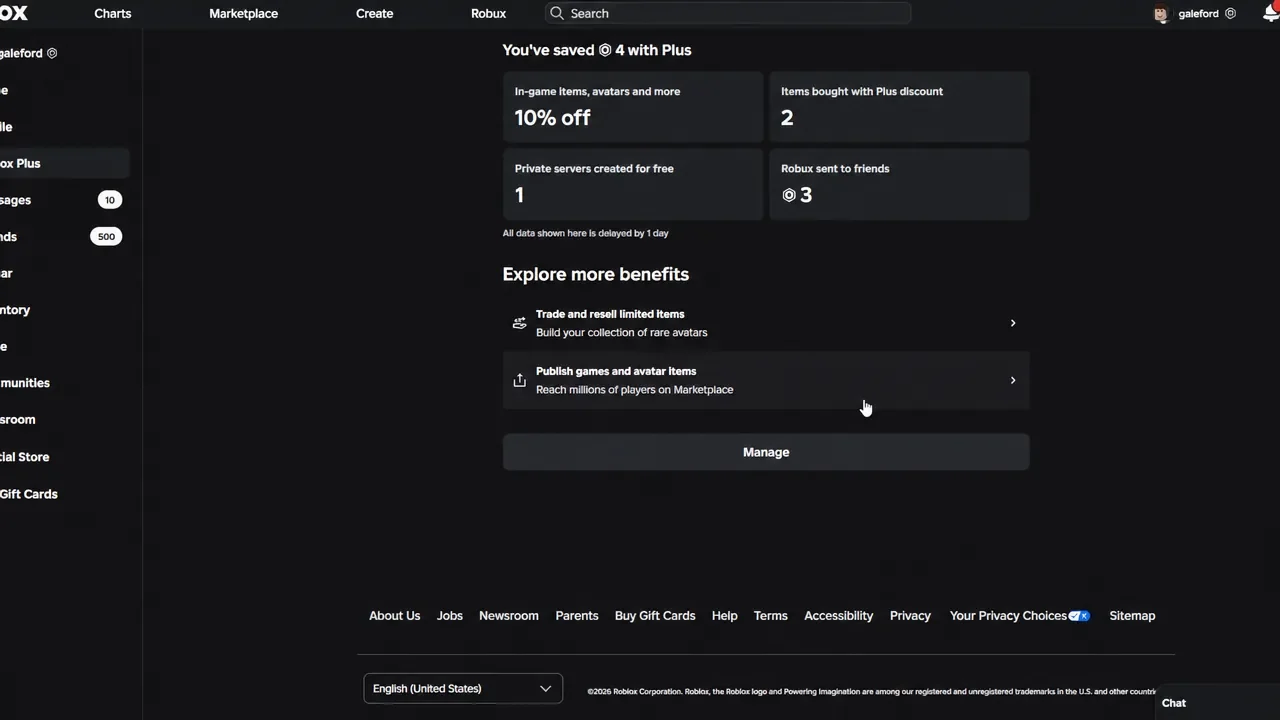Click the upload icon beside Publish games and avatar items
The height and width of the screenshot is (720, 1280).
[519, 380]
